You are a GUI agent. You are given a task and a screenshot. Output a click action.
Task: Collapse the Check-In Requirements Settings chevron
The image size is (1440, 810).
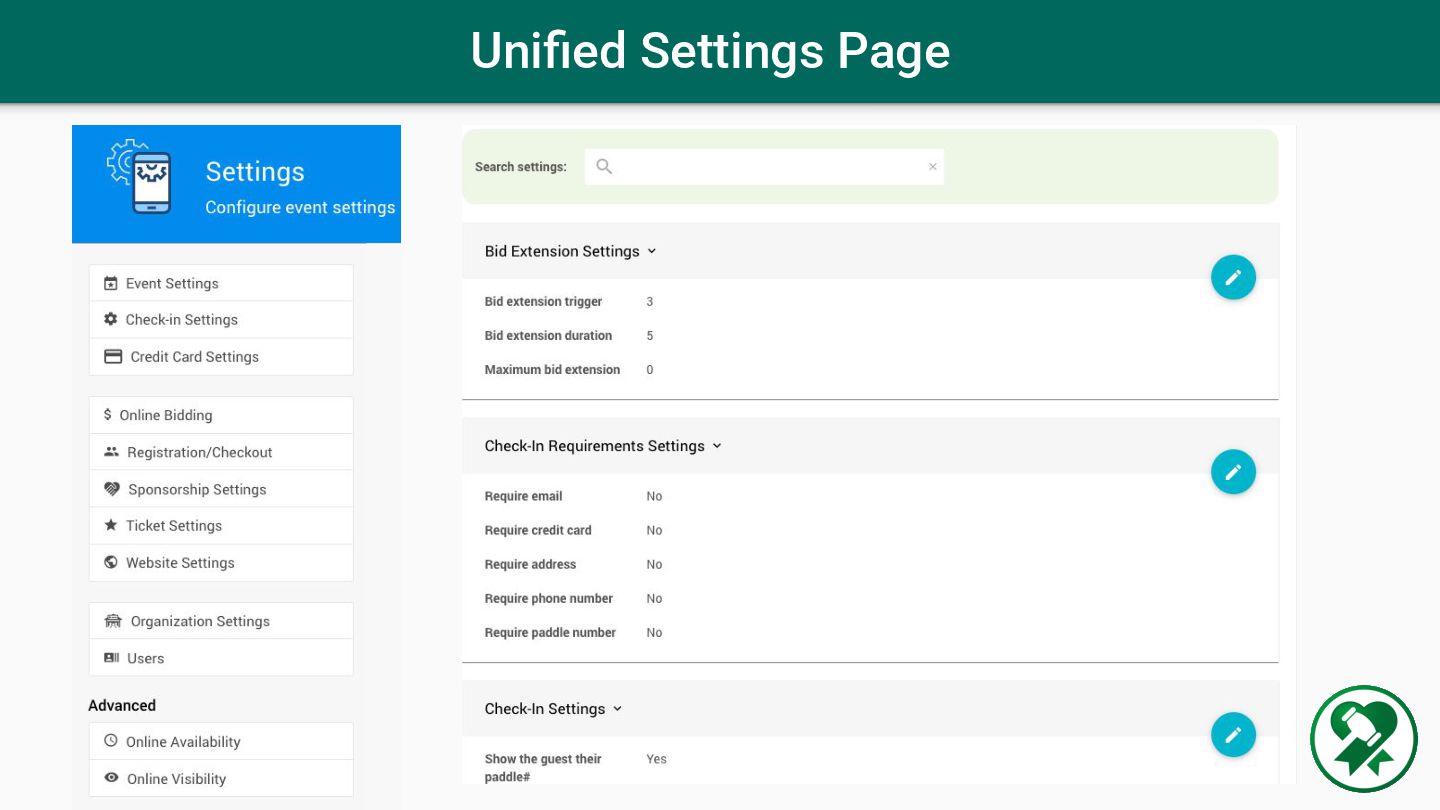click(717, 446)
